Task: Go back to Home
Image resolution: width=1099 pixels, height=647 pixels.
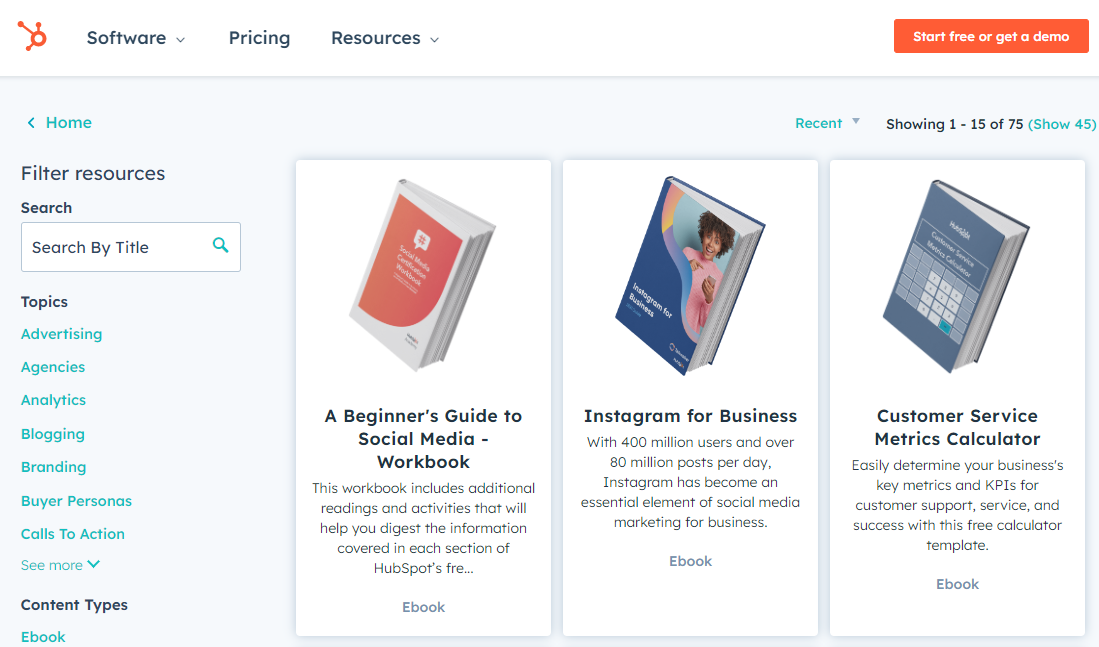Action: 69,123
